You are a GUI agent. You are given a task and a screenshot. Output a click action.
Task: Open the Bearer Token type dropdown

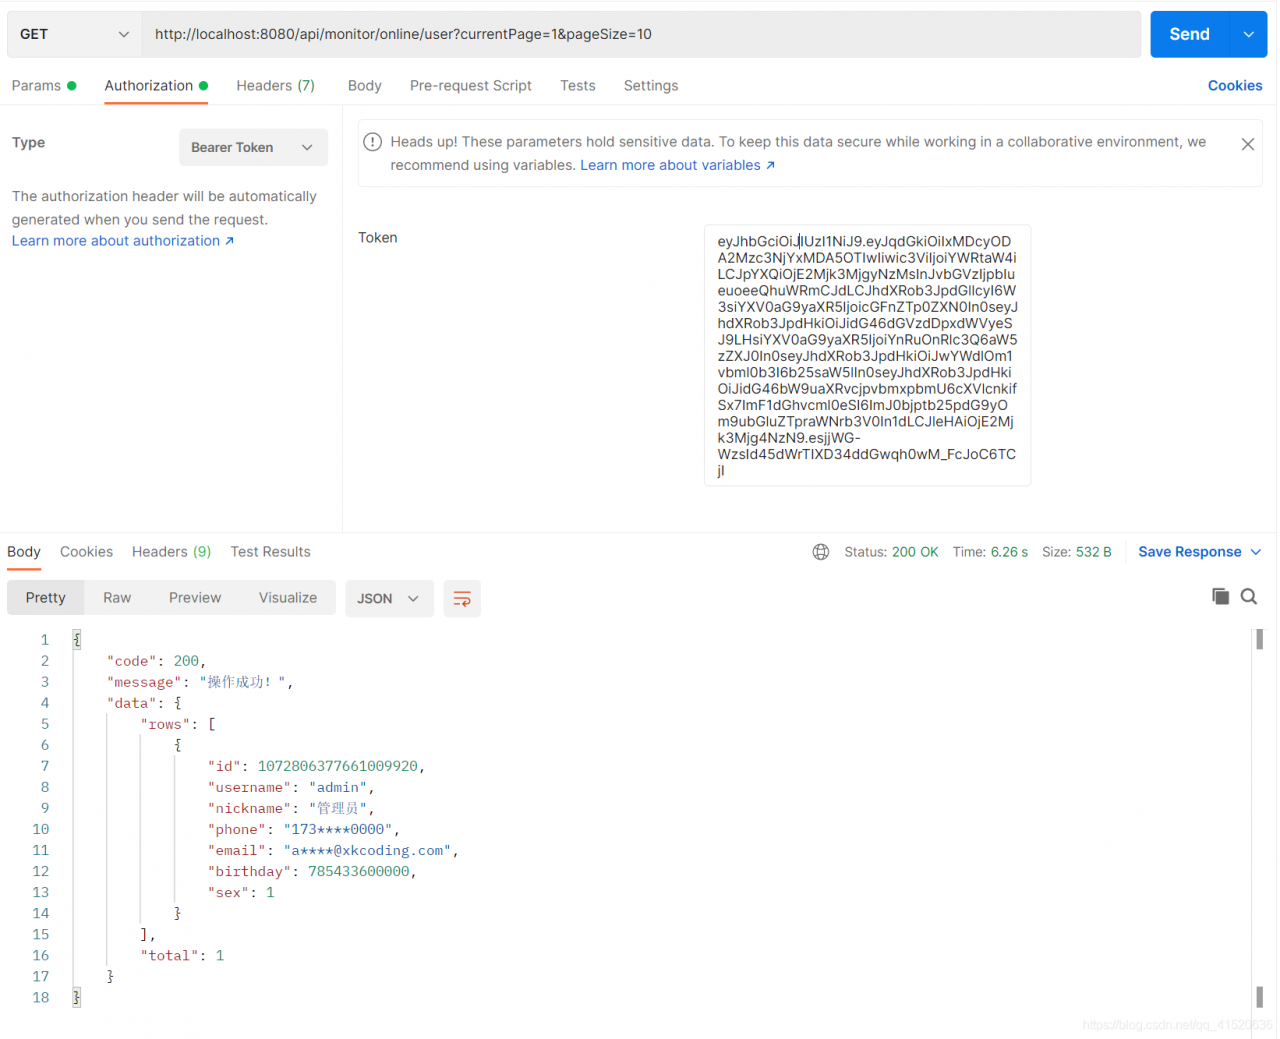tap(253, 148)
